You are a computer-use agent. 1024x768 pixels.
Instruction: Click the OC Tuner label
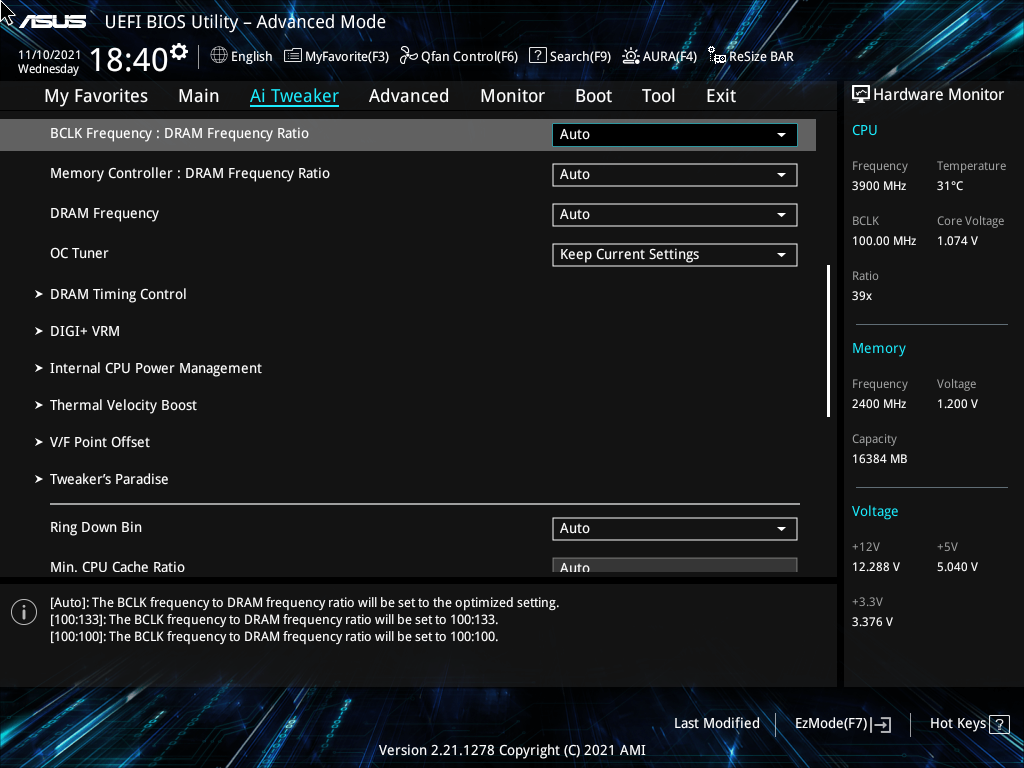(79, 253)
